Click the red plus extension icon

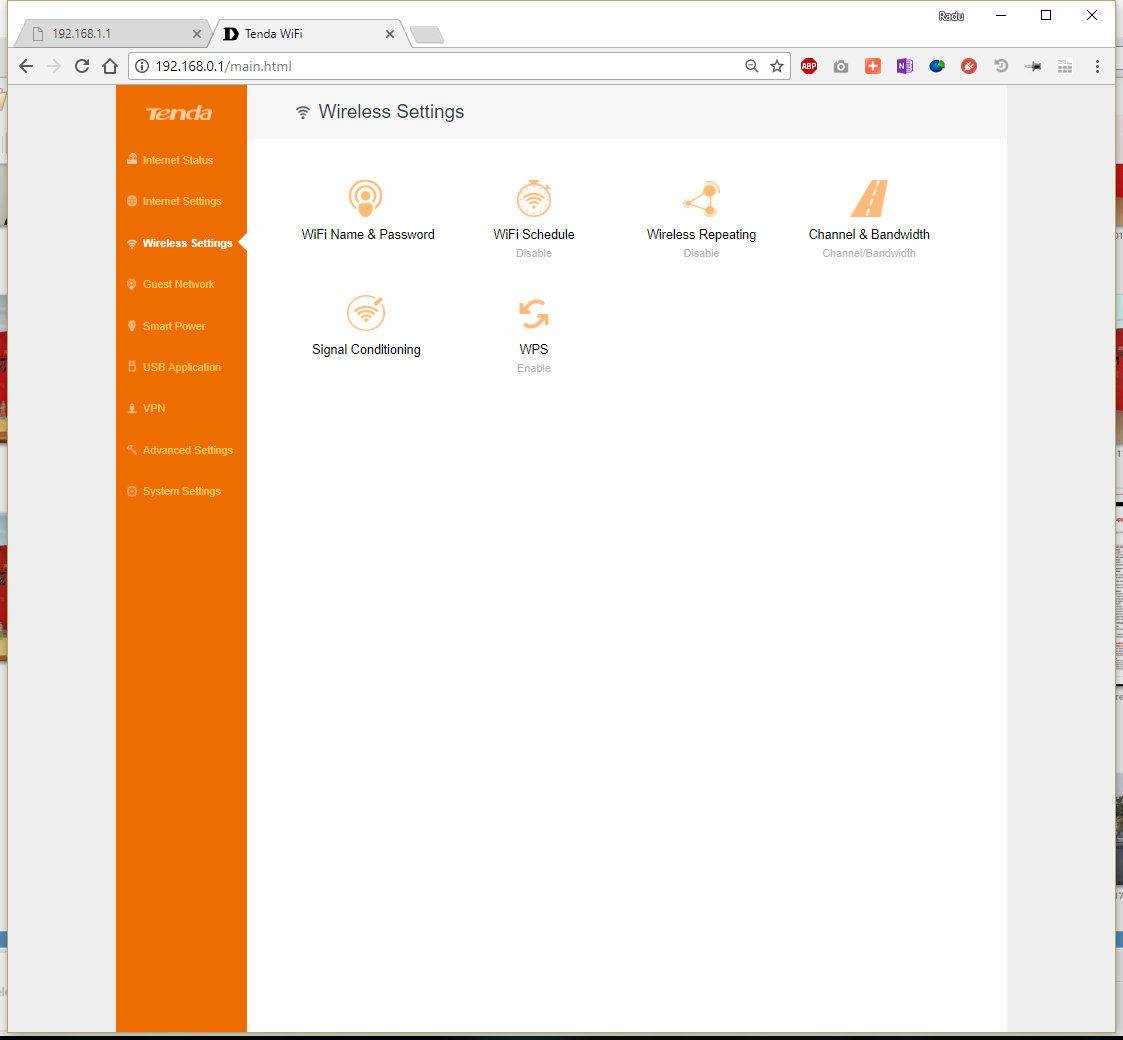pyautogui.click(x=872, y=66)
